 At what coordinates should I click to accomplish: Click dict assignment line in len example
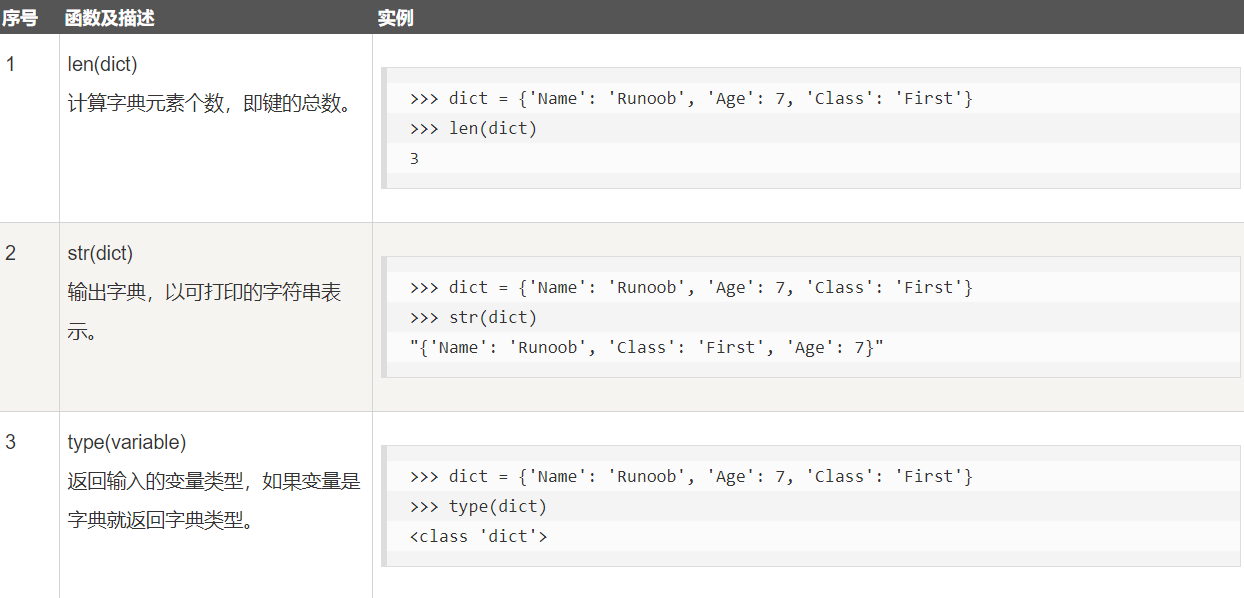[691, 98]
